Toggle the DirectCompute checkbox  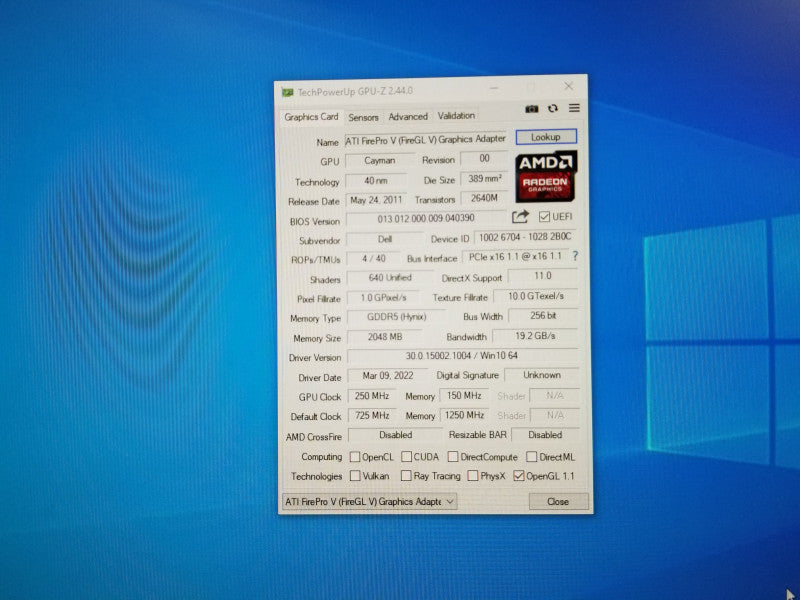click(453, 457)
